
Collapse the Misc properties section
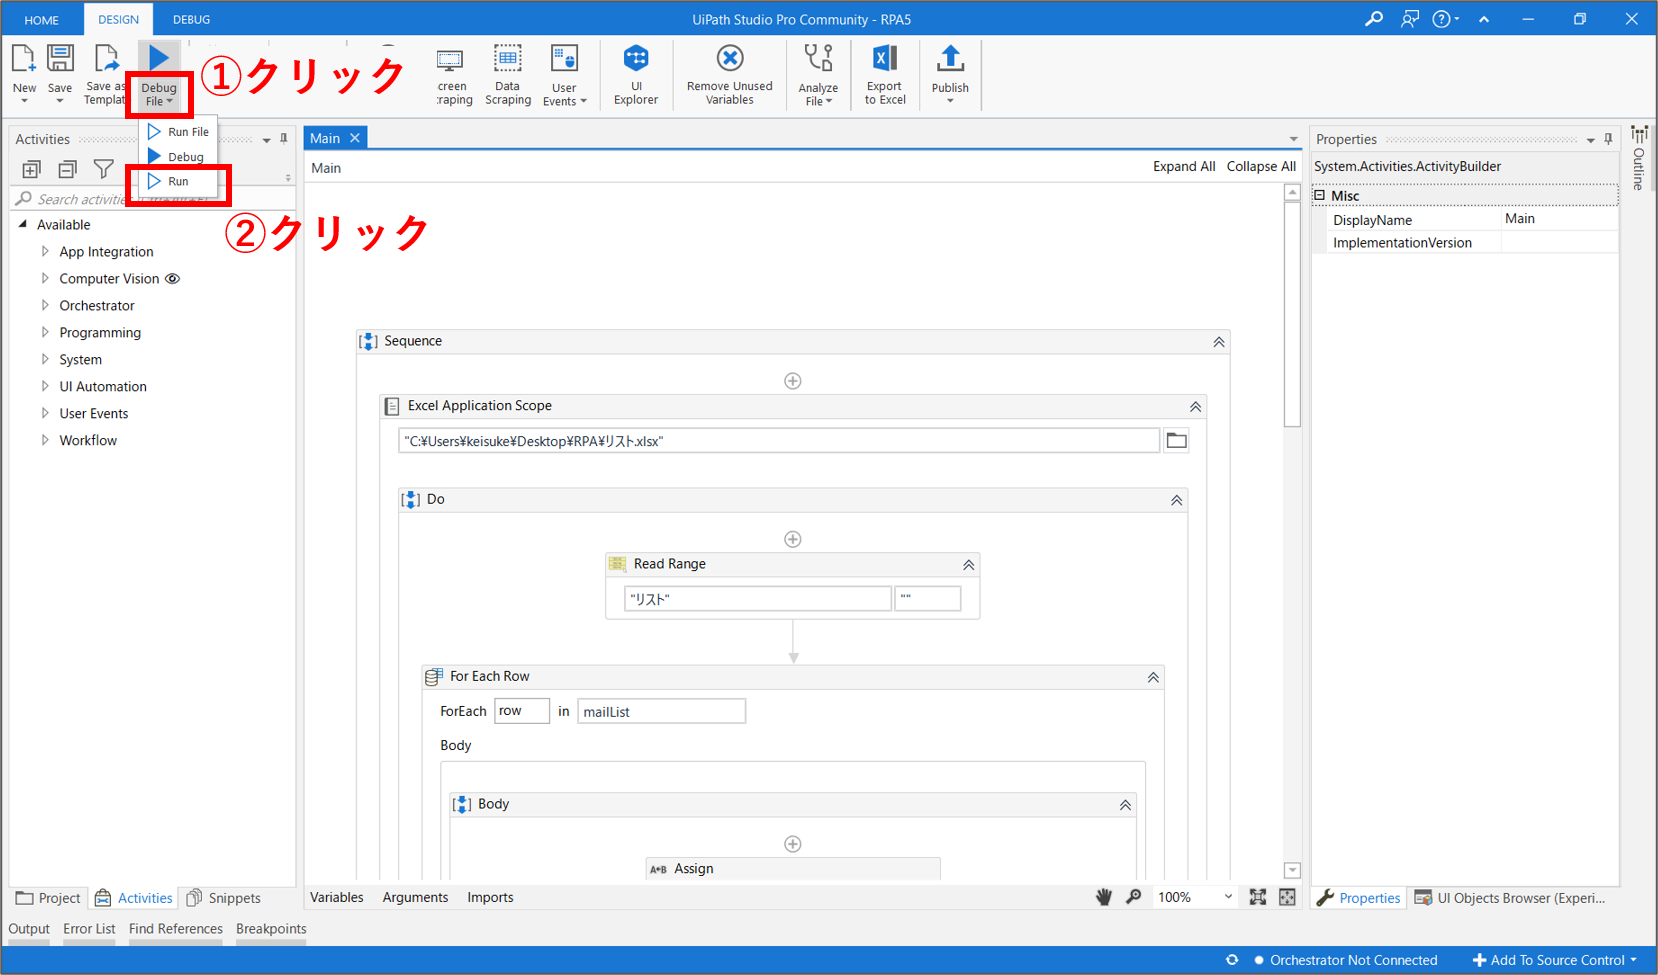click(x=1320, y=196)
